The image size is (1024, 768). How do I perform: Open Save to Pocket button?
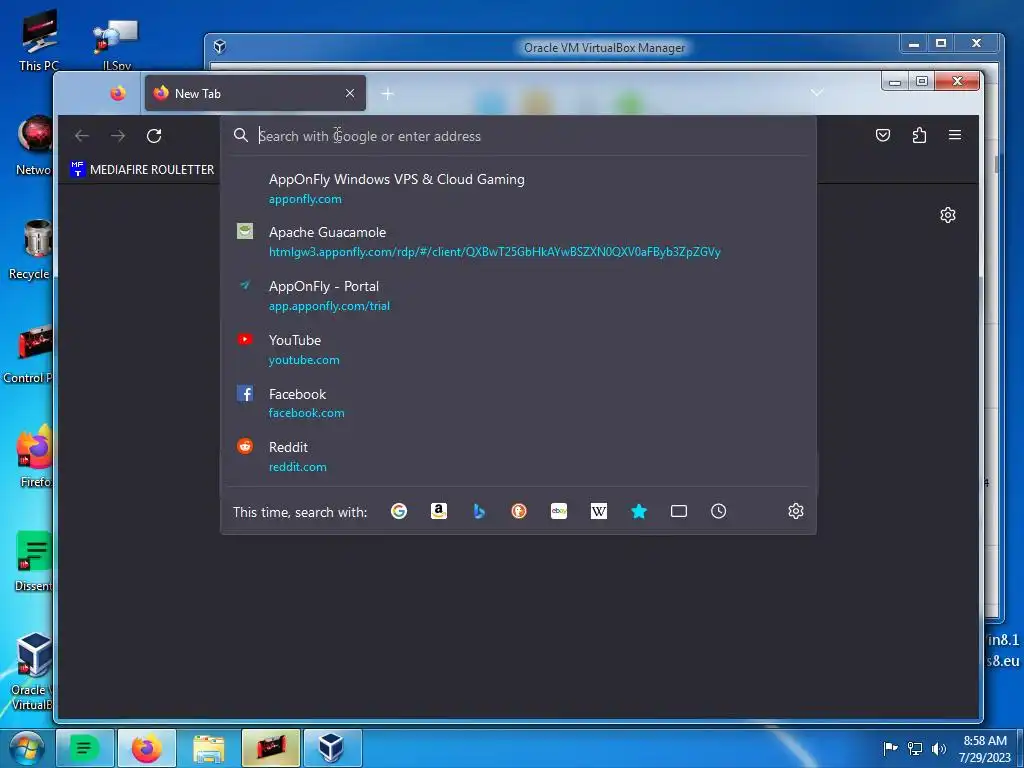click(x=883, y=135)
